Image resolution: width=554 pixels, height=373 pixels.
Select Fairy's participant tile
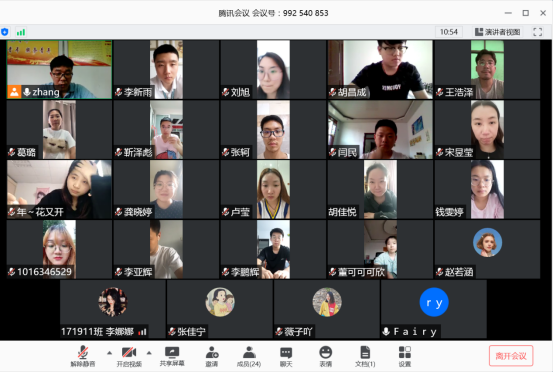434,309
